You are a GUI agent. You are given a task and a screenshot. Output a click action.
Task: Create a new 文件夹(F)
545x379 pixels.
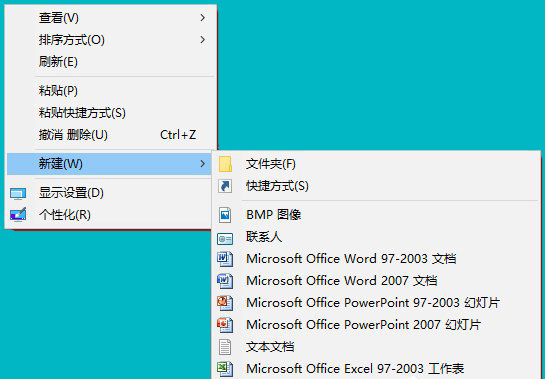[376, 164]
